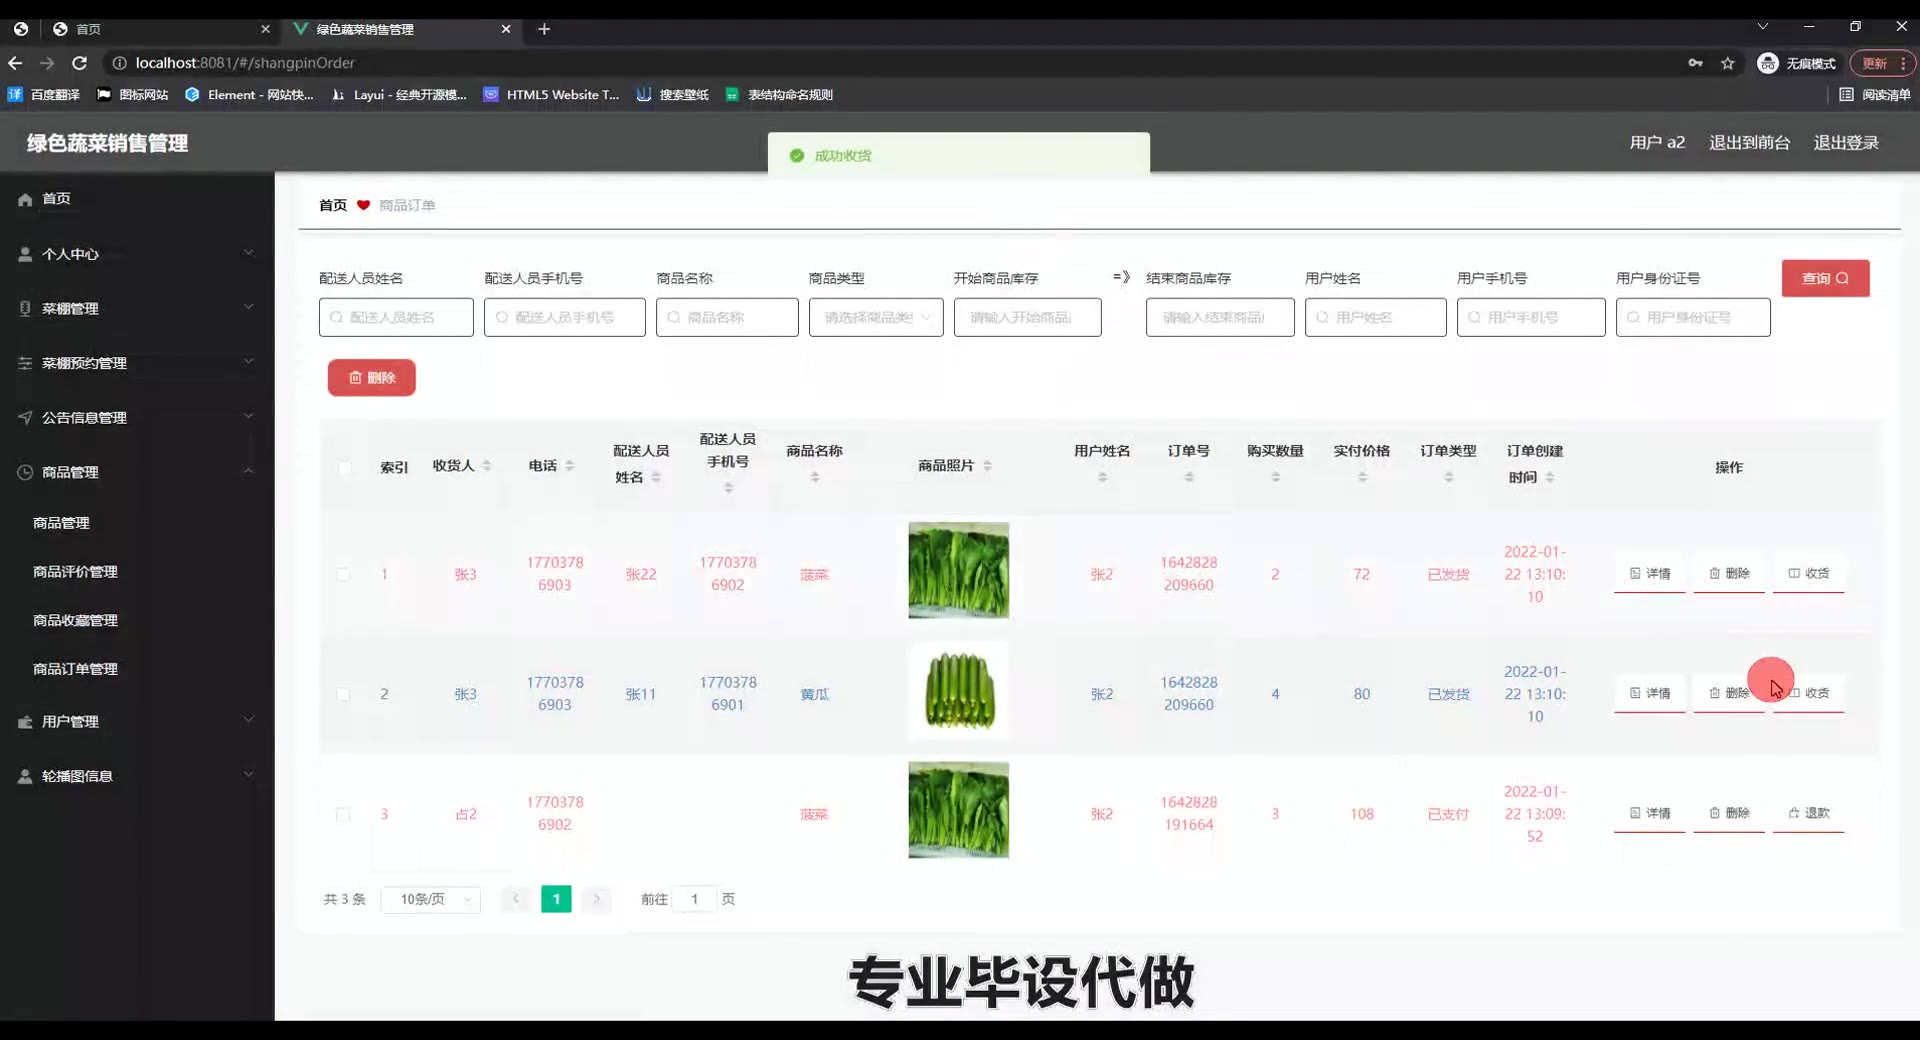Click 详情 for order row 2
Viewport: 1920px width, 1040px height.
(1650, 694)
